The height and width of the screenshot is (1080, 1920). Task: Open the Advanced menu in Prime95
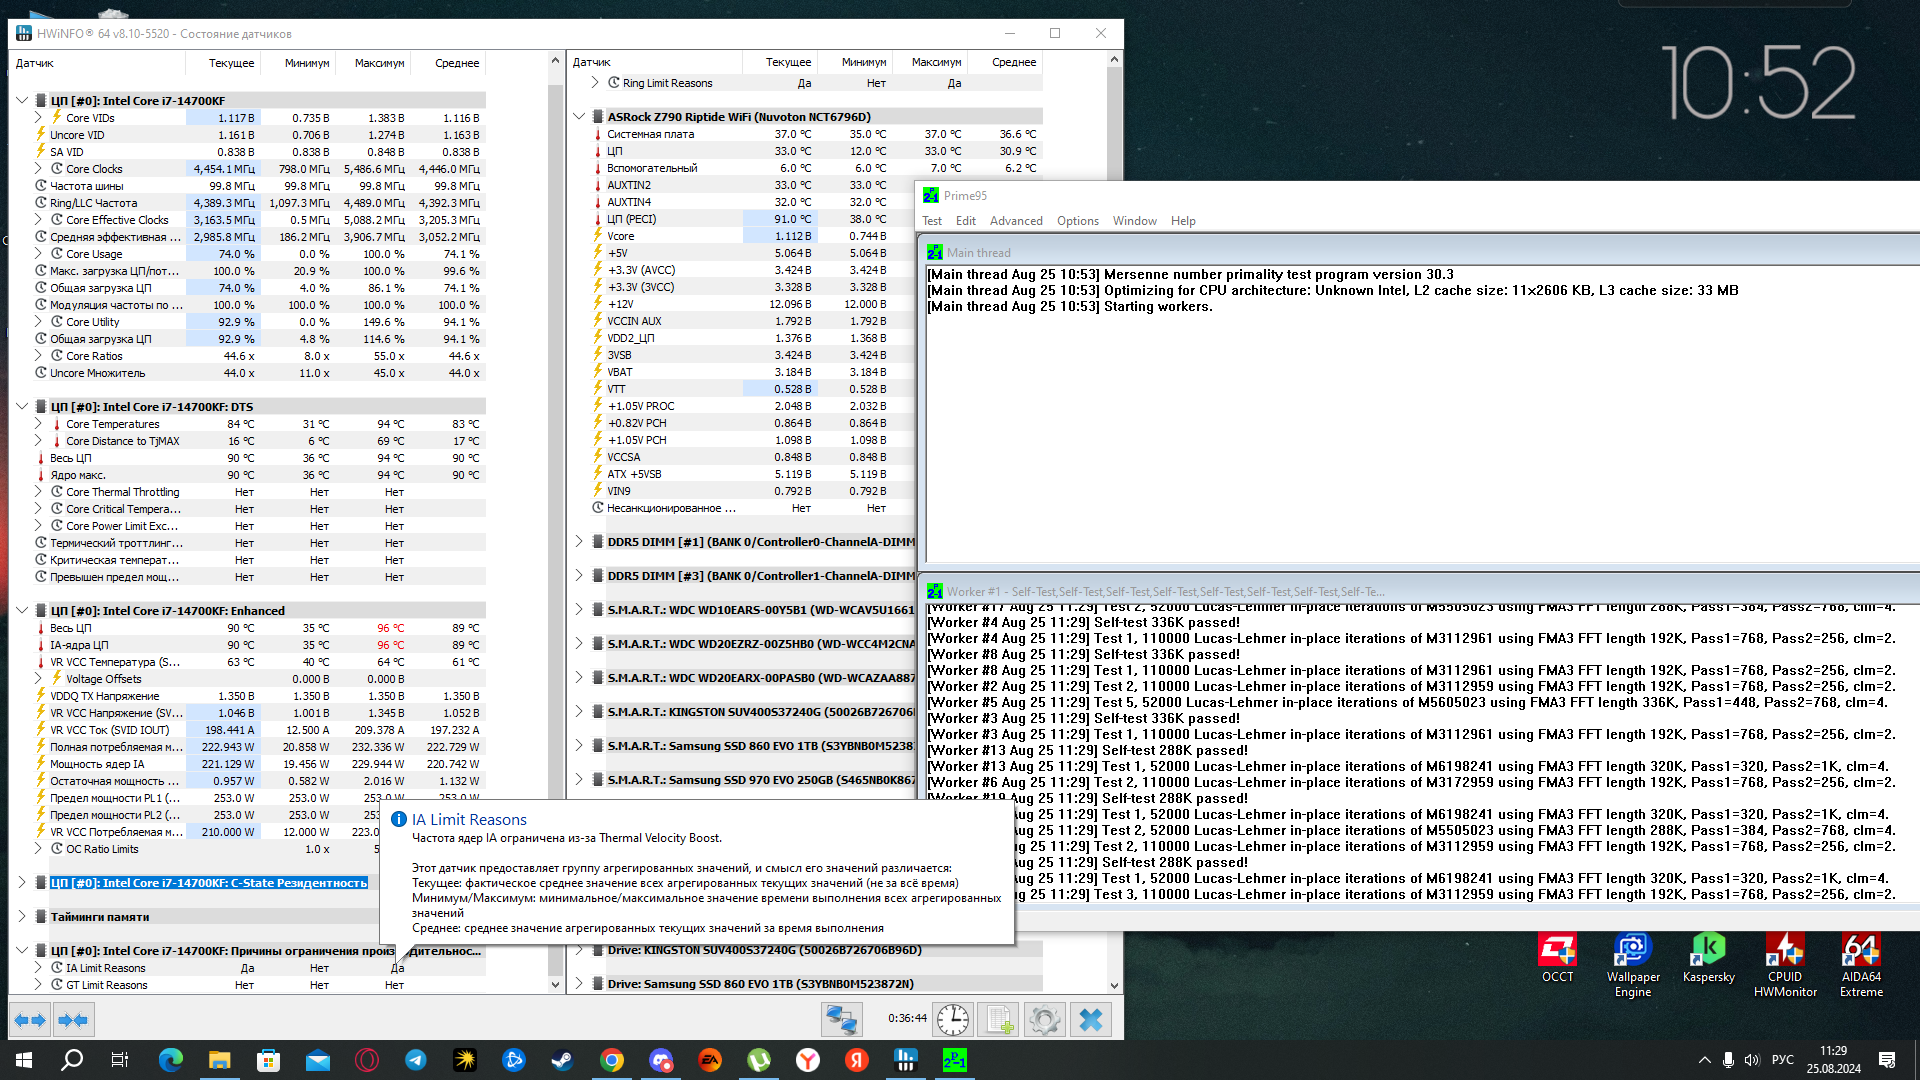point(1015,221)
